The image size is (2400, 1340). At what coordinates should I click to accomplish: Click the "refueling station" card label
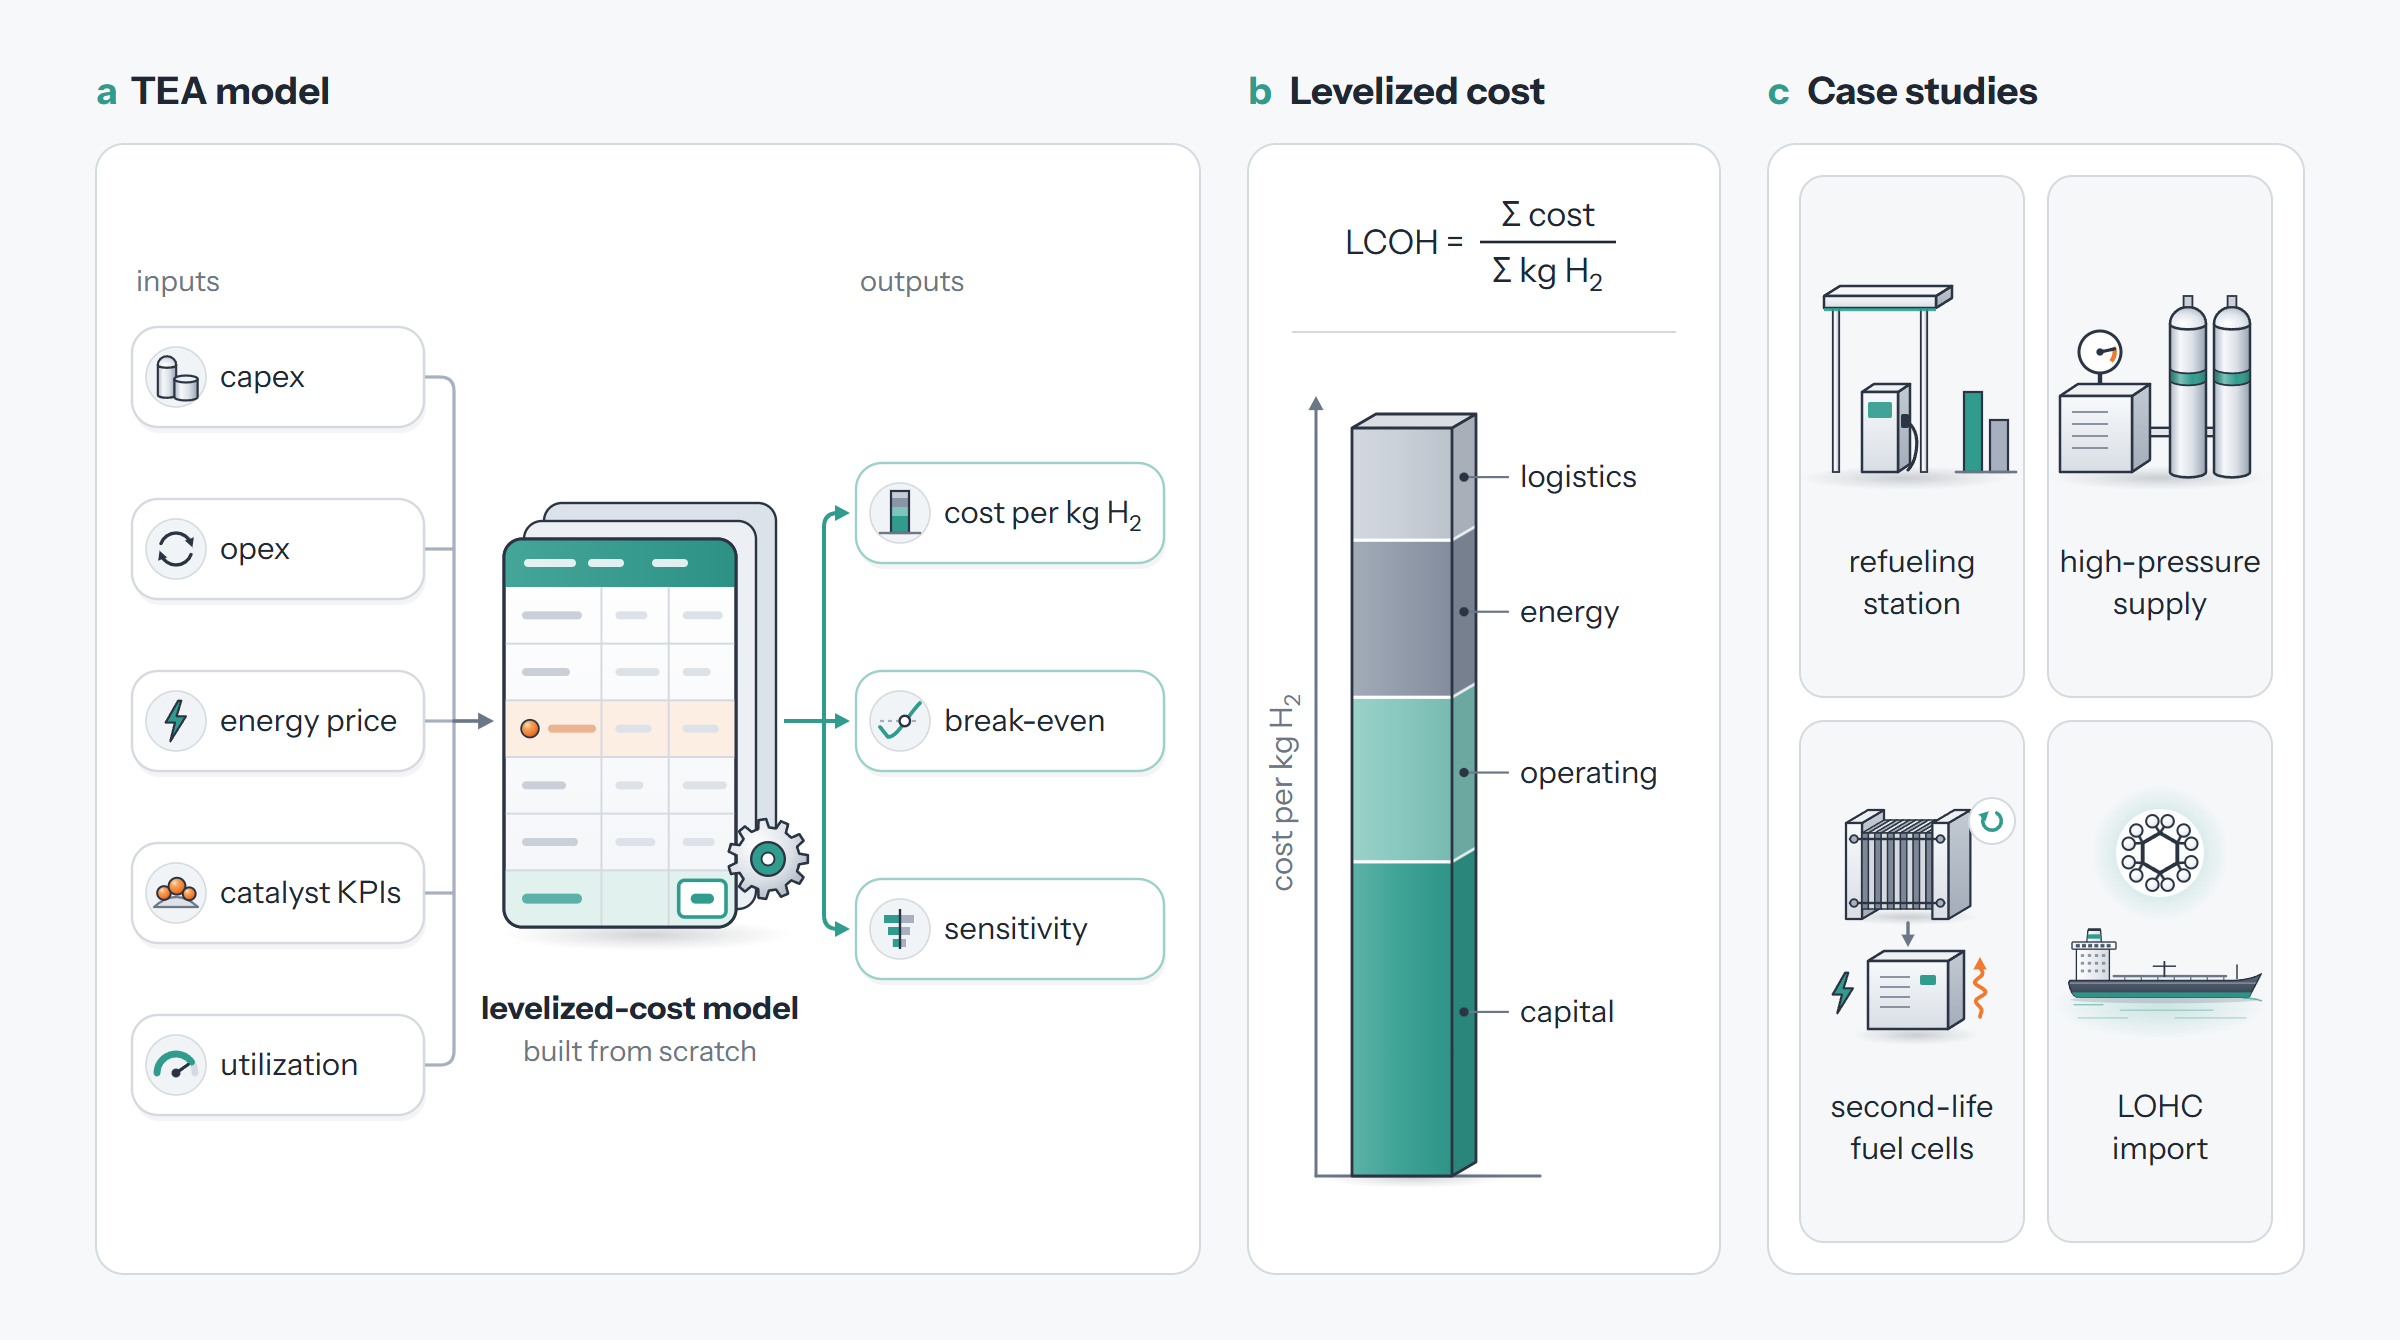pos(1912,583)
